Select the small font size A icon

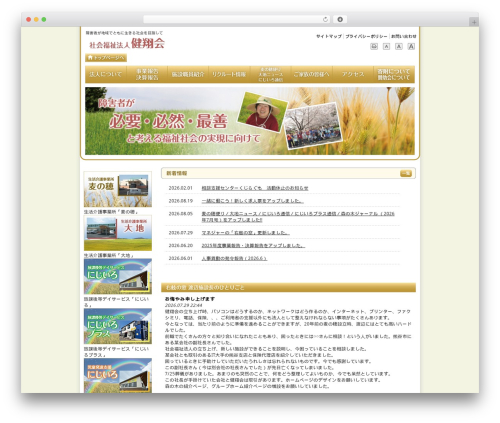(x=386, y=46)
